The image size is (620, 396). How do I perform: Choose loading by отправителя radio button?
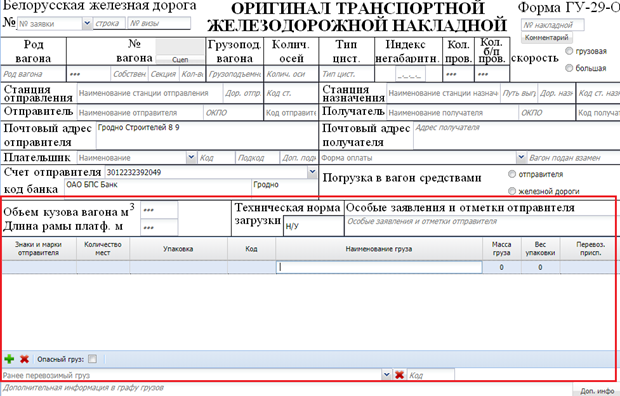[x=512, y=174]
